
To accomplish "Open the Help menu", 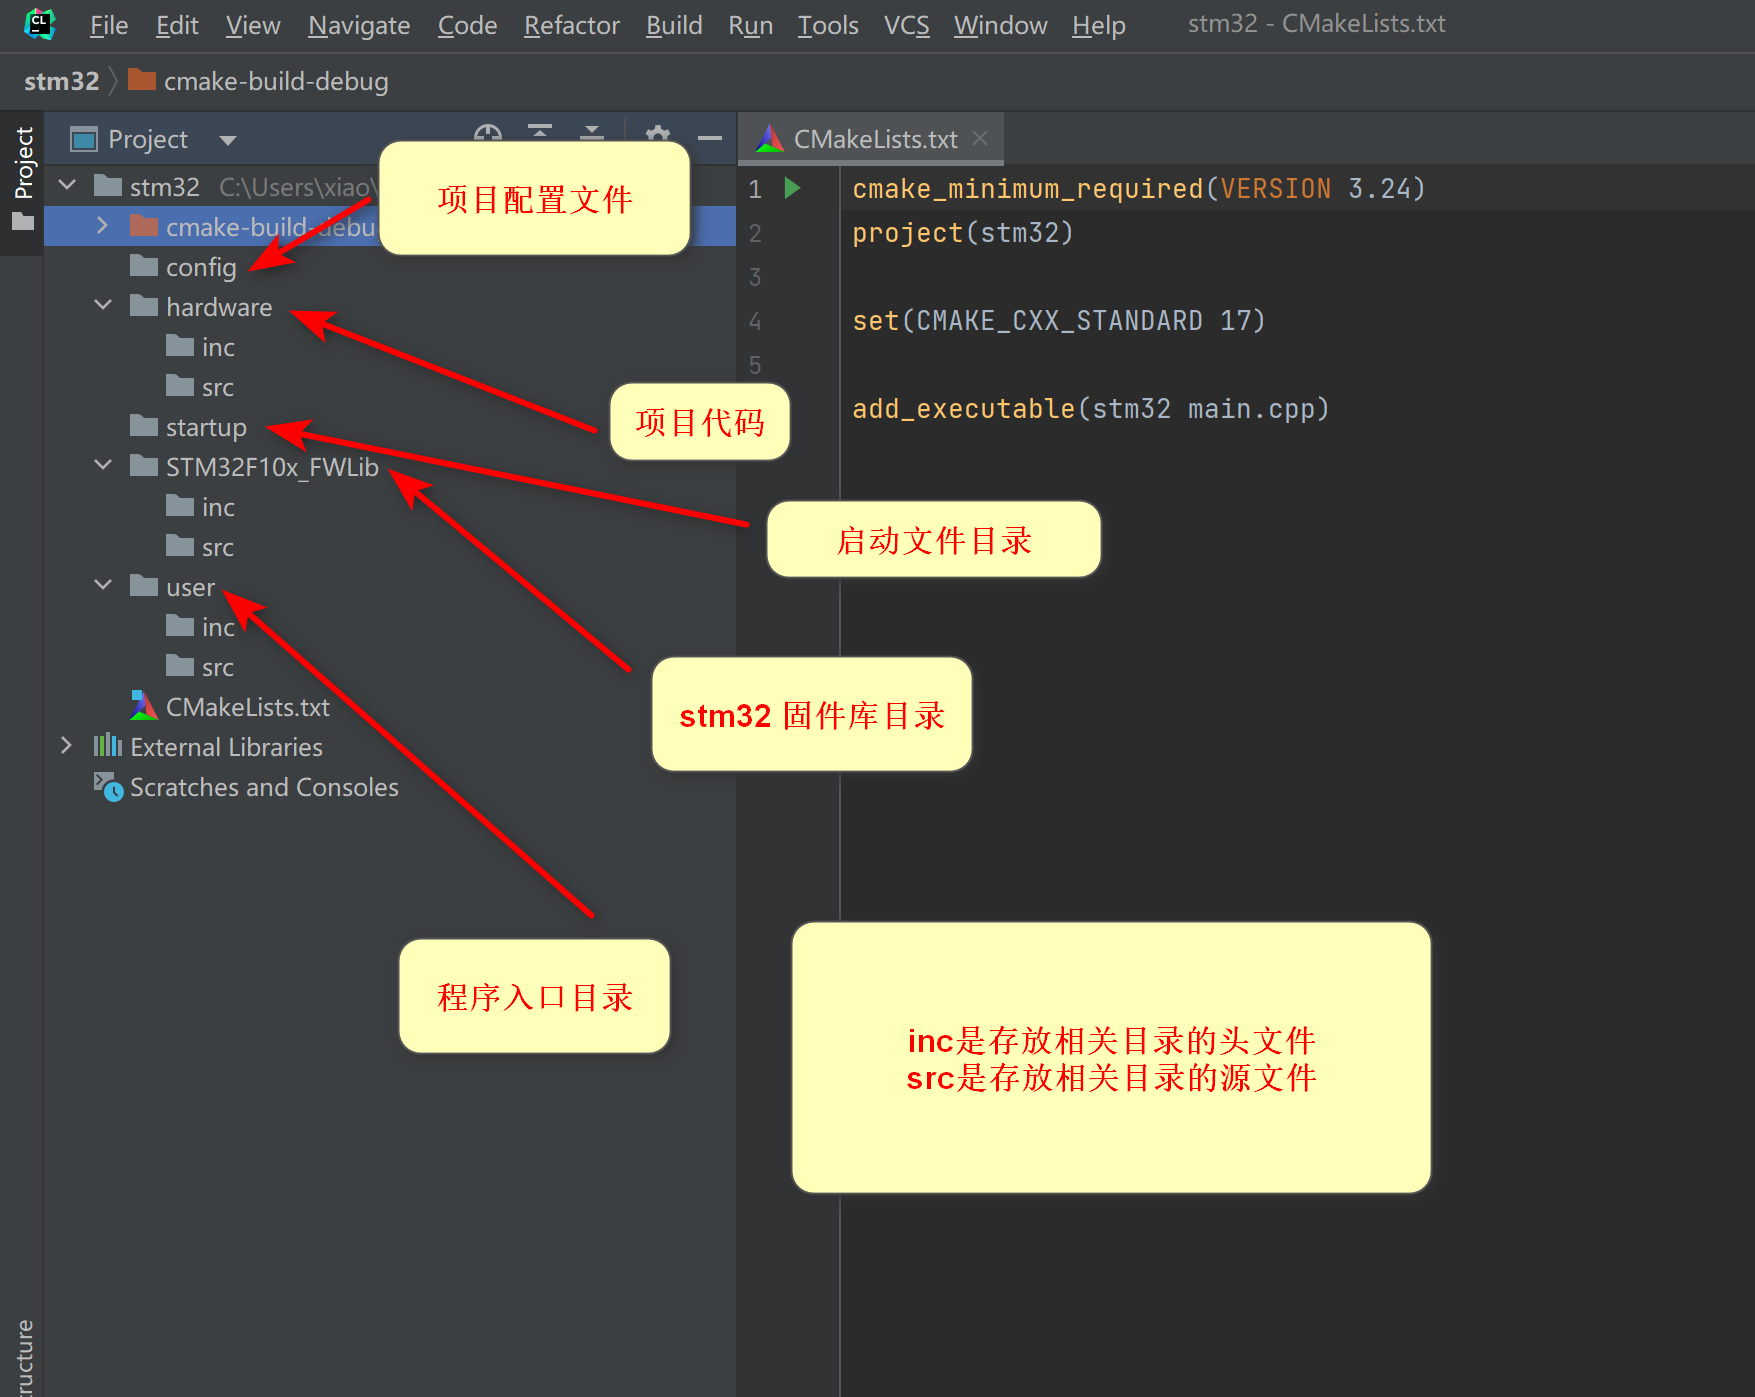I will pos(1098,25).
